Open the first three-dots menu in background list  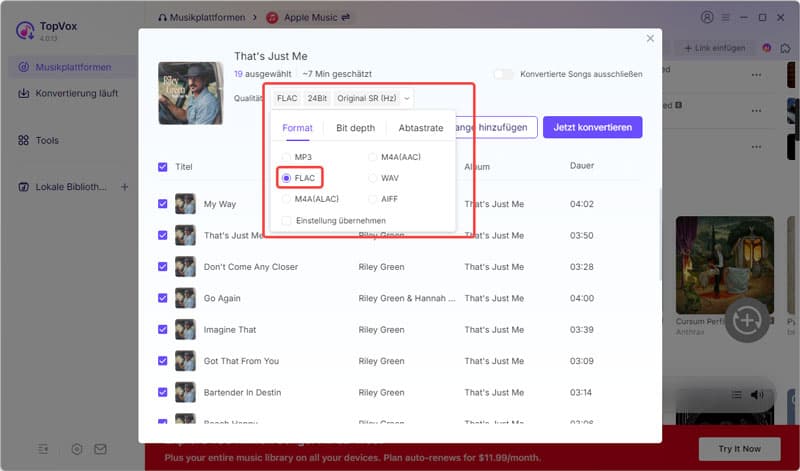[756, 75]
